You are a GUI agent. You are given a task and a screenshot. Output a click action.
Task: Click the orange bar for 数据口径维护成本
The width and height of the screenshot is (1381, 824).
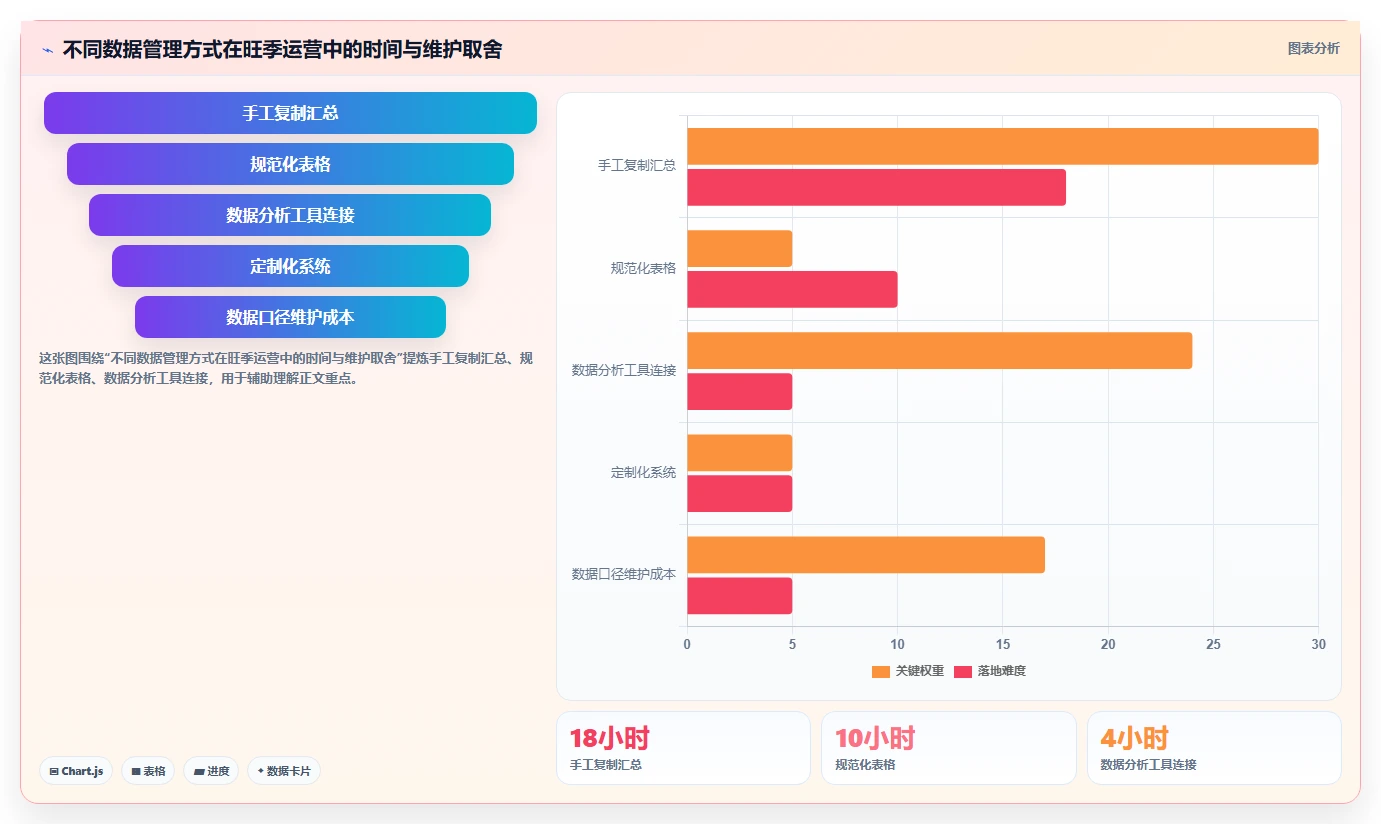(x=866, y=554)
